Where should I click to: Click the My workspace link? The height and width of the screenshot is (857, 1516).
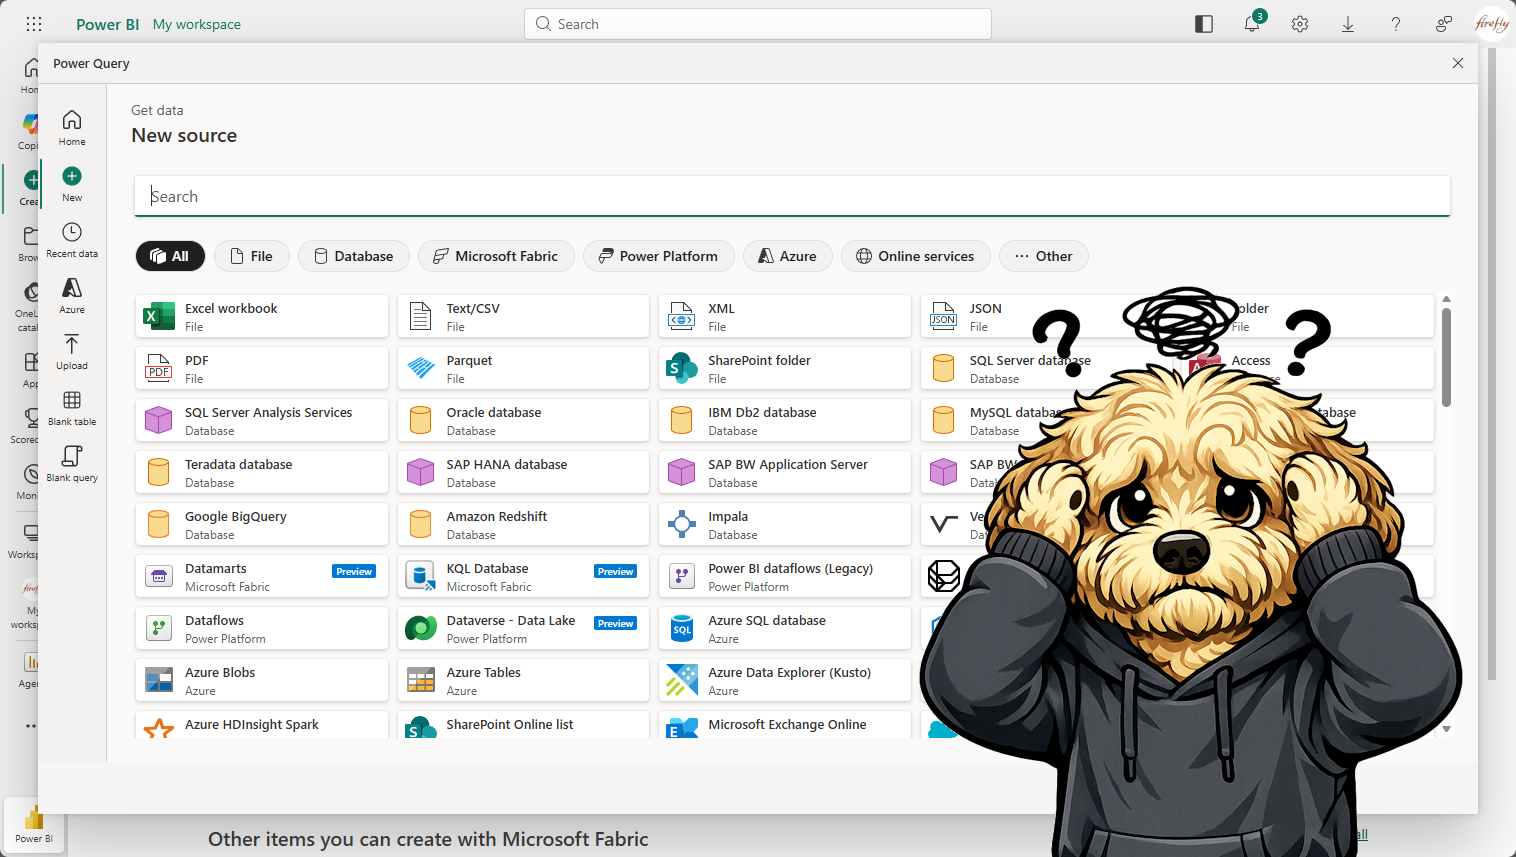[196, 24]
